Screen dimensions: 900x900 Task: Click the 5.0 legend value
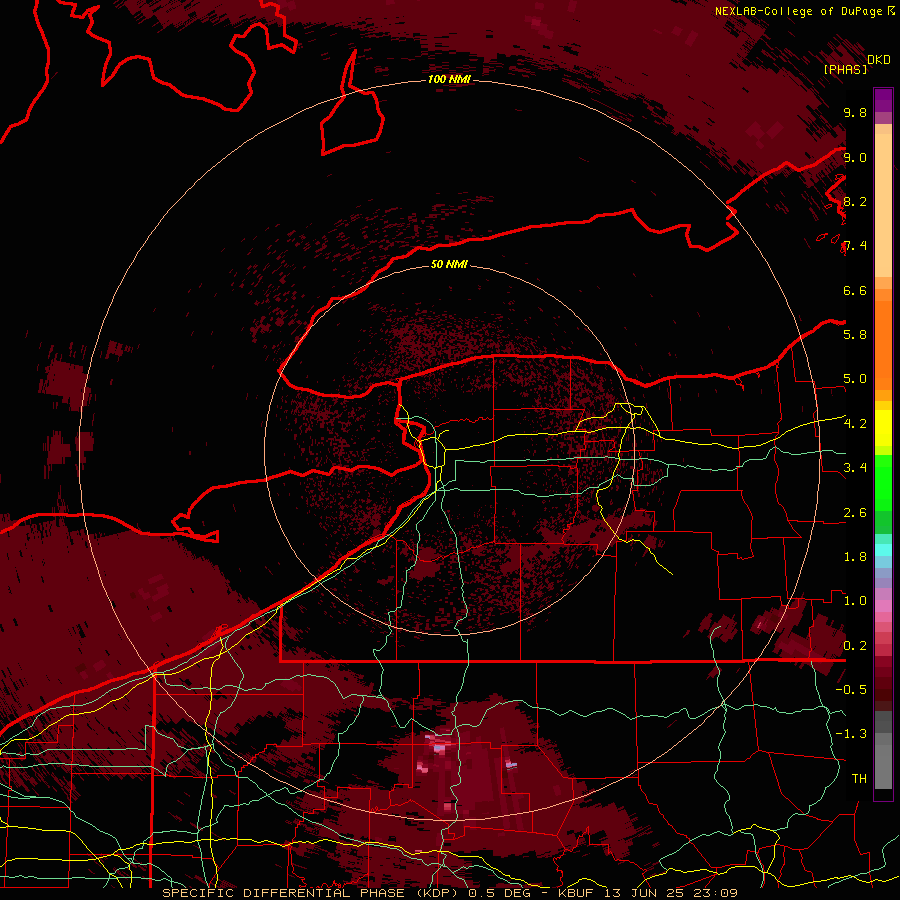[x=855, y=379]
